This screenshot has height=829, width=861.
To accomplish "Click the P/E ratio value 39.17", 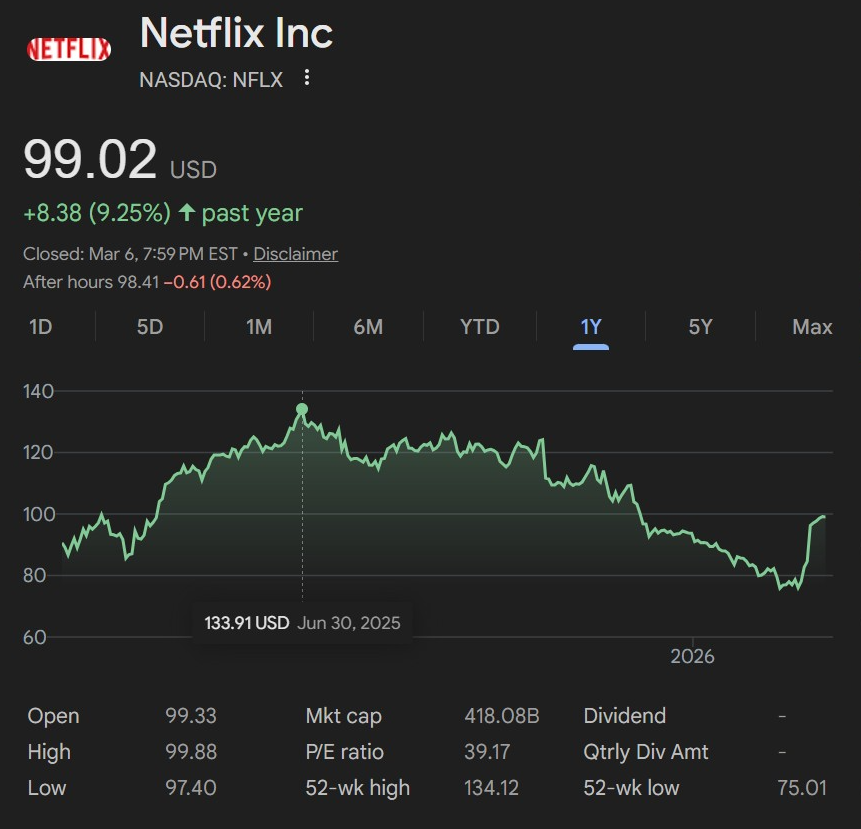I will click(487, 752).
